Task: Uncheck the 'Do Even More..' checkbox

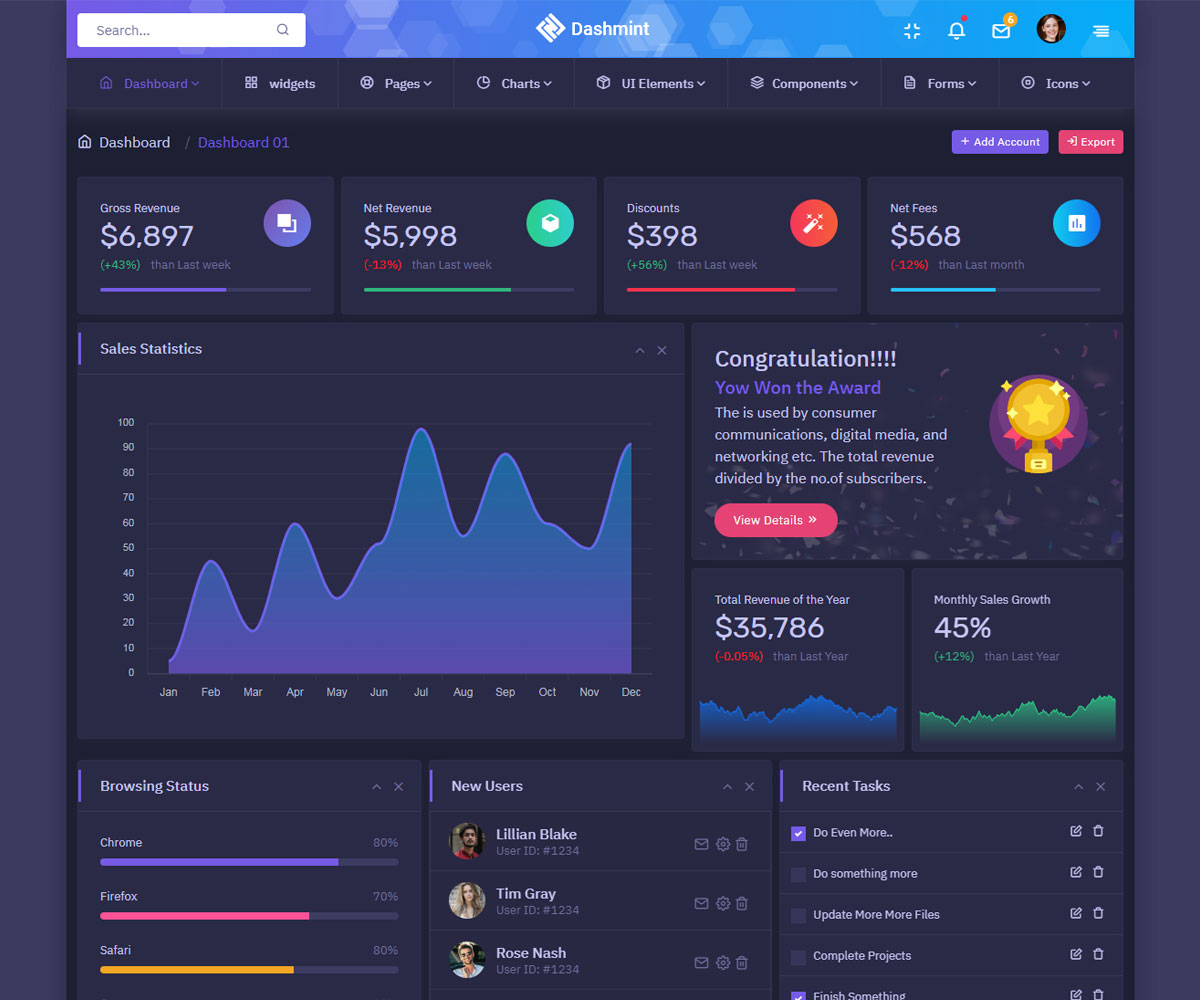Action: [x=798, y=833]
